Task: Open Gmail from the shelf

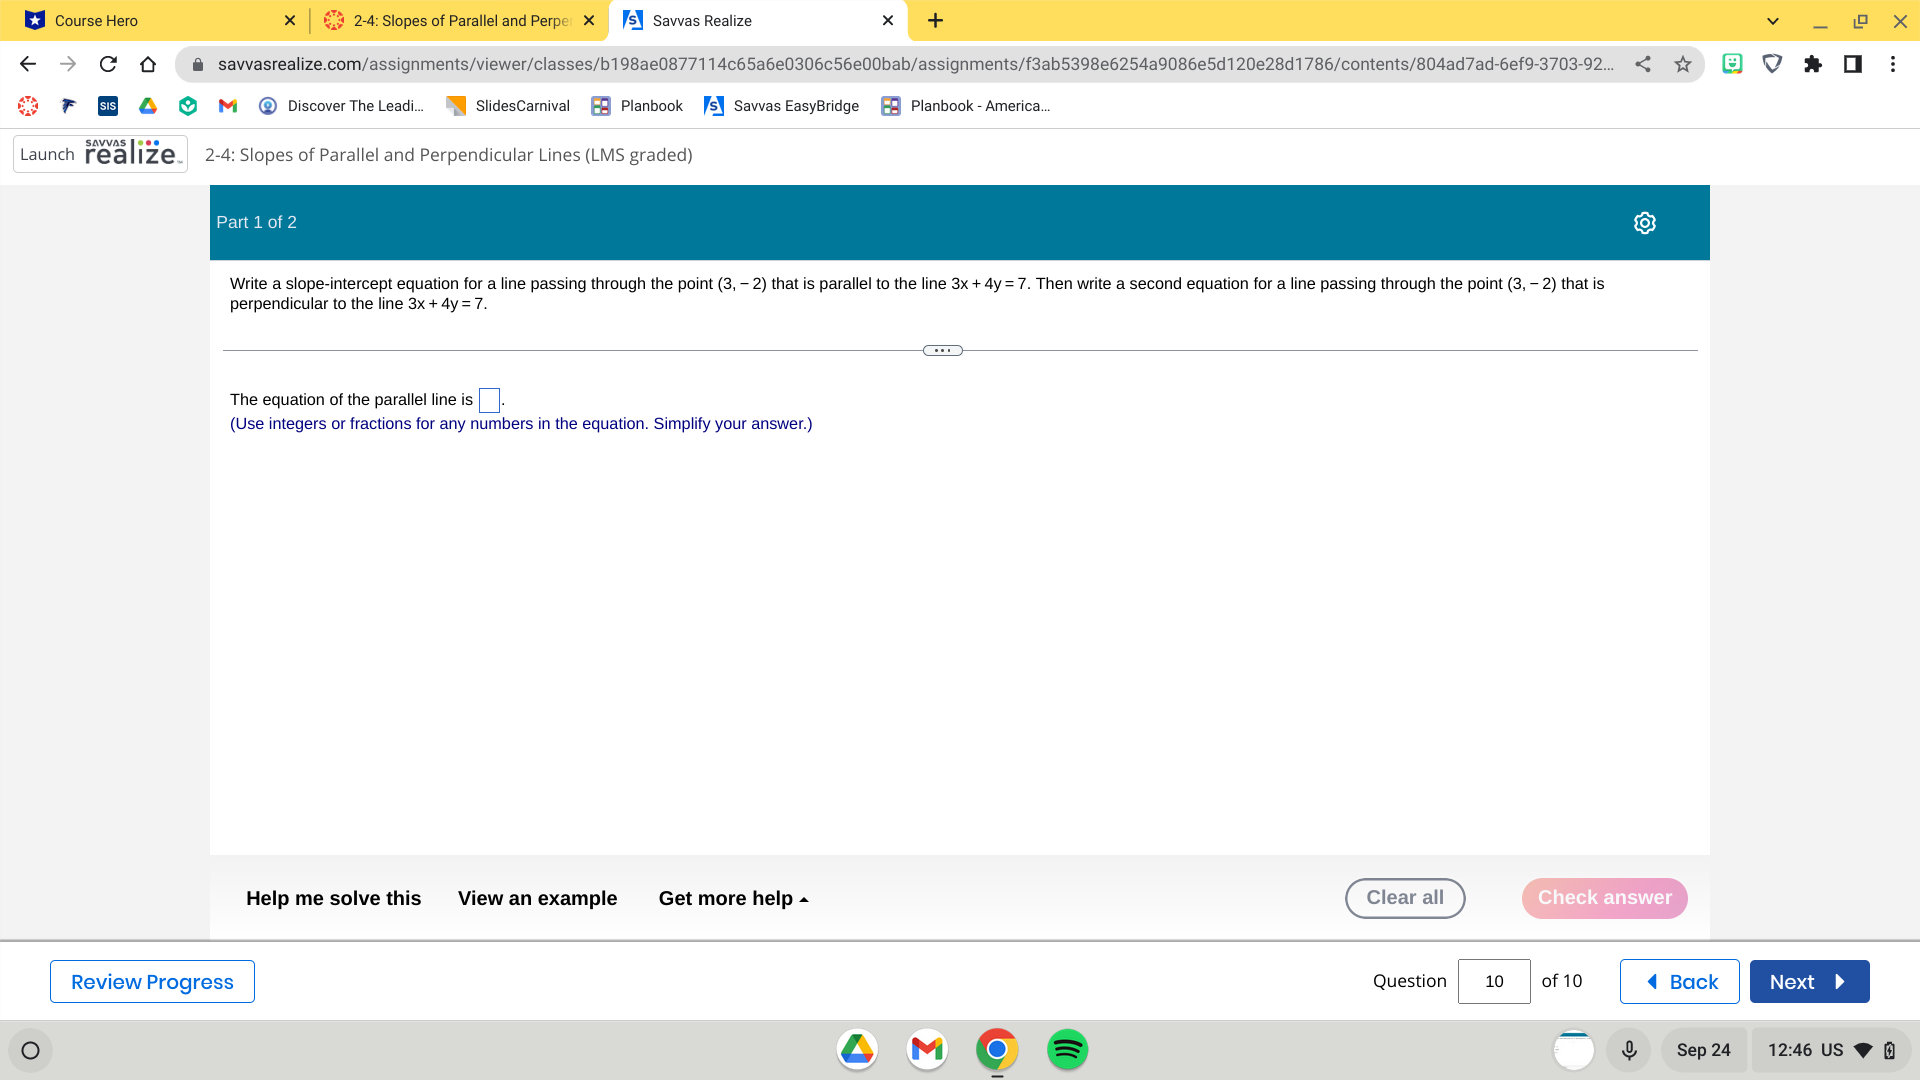Action: [x=927, y=1049]
